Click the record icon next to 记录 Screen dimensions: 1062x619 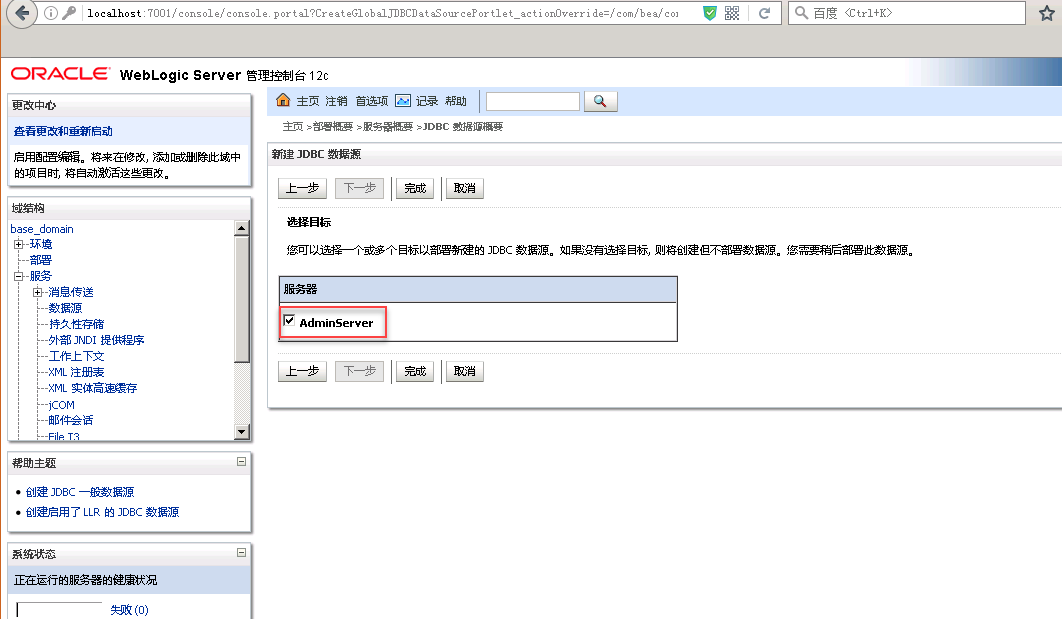tap(403, 101)
